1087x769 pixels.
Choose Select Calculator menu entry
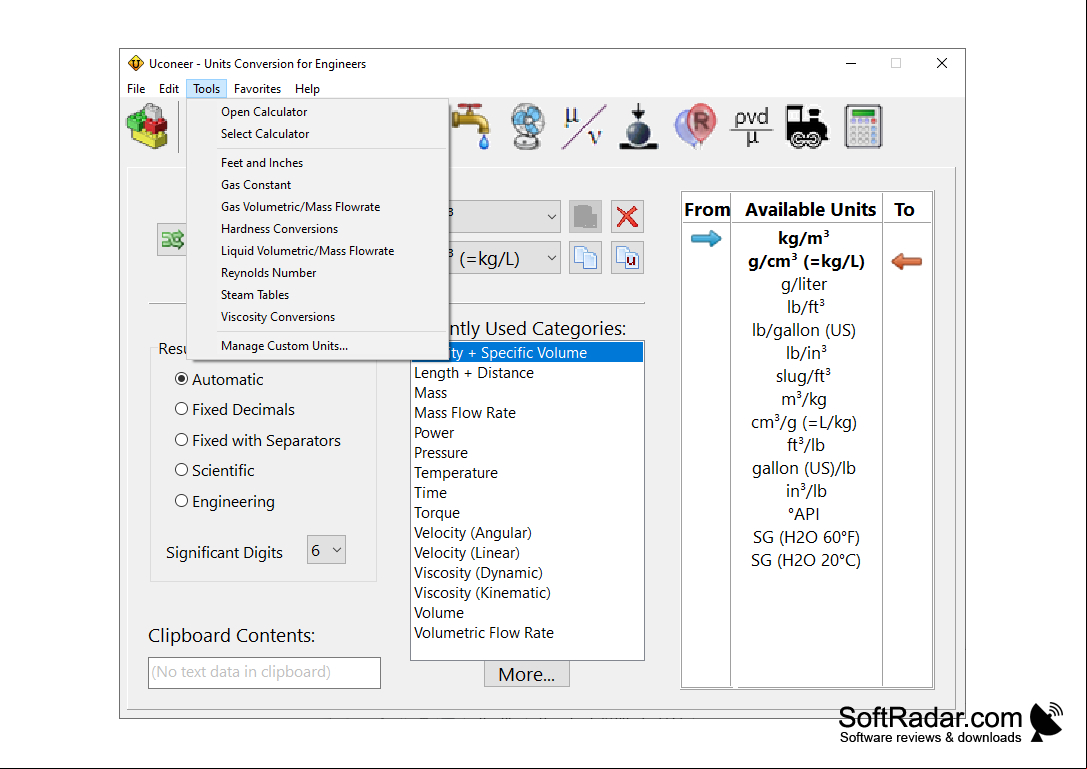(318, 134)
